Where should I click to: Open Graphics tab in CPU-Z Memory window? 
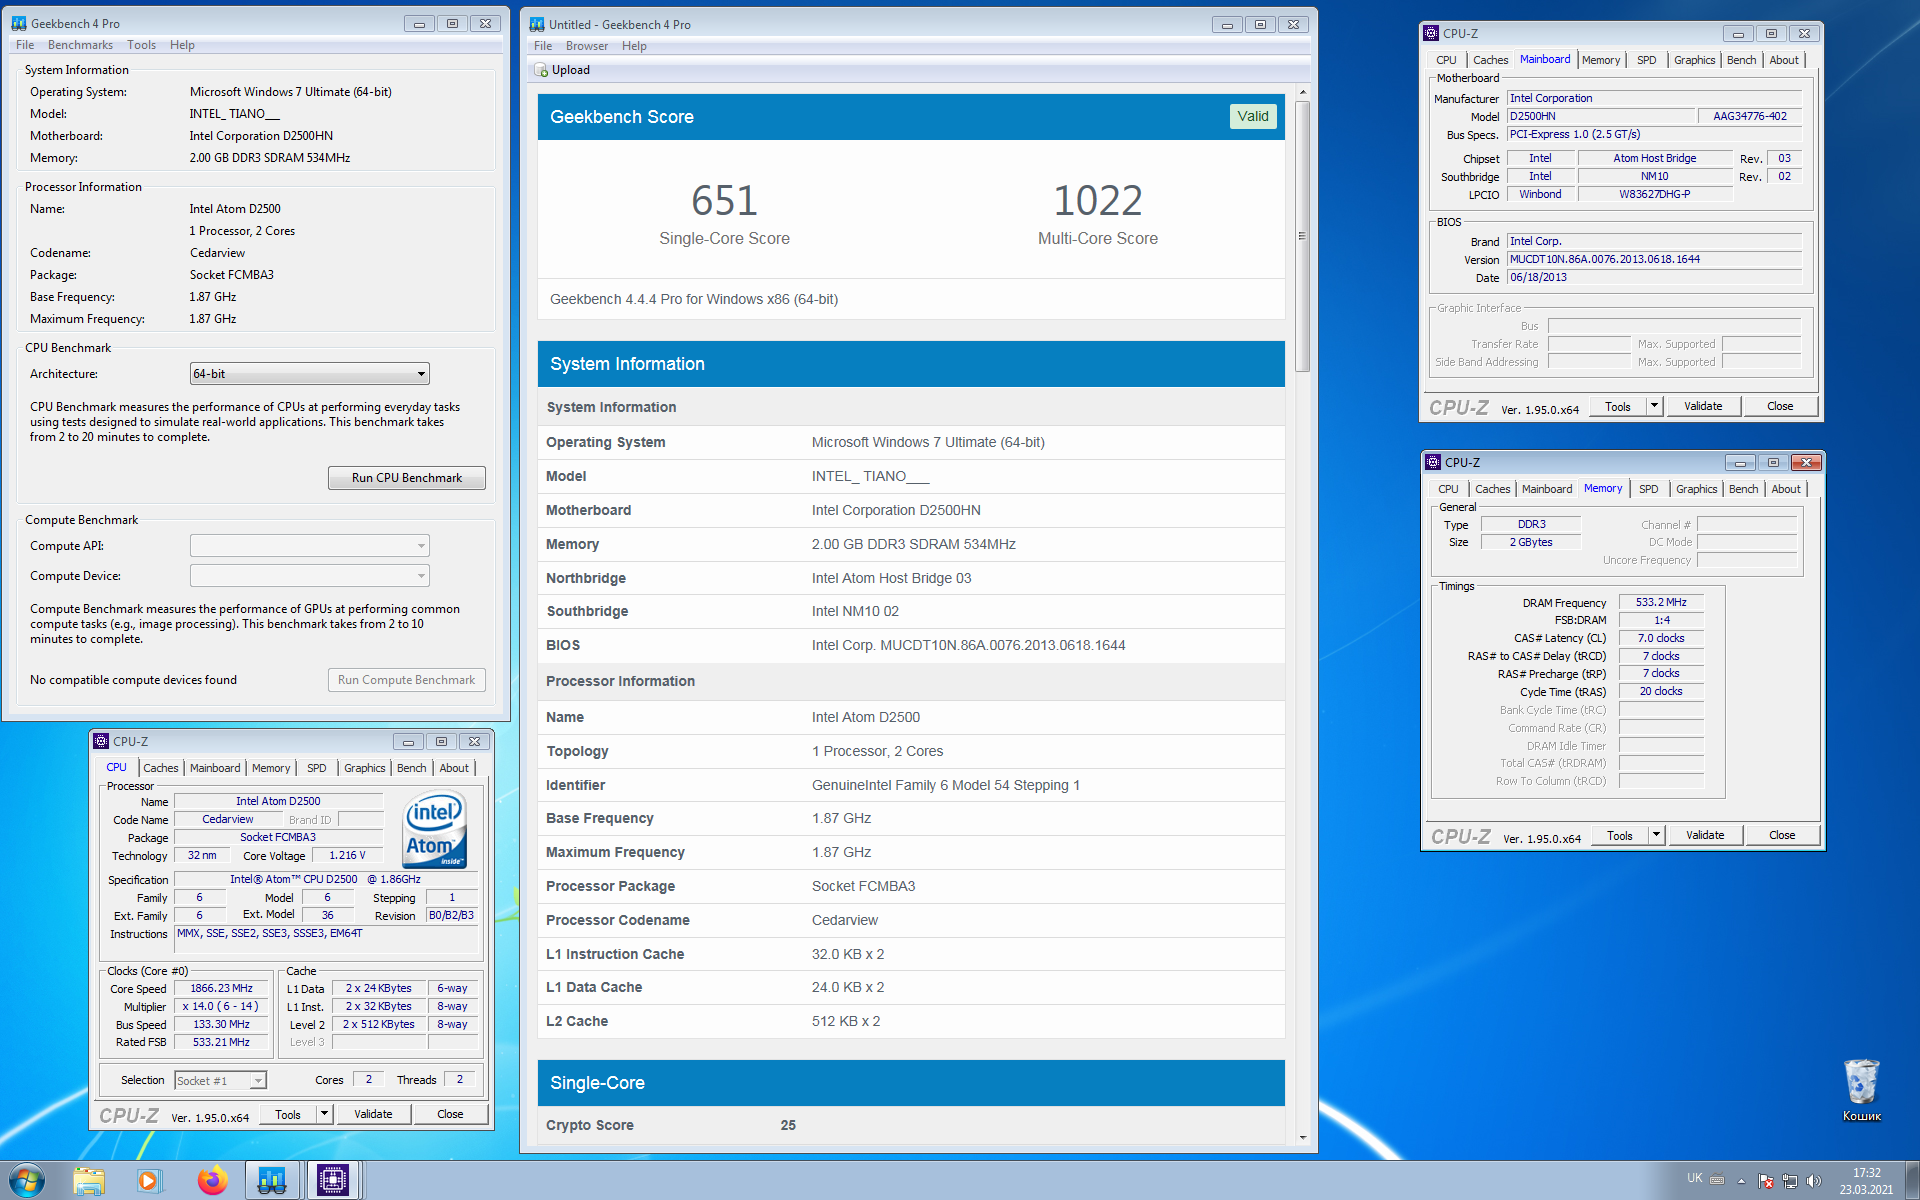1696,489
